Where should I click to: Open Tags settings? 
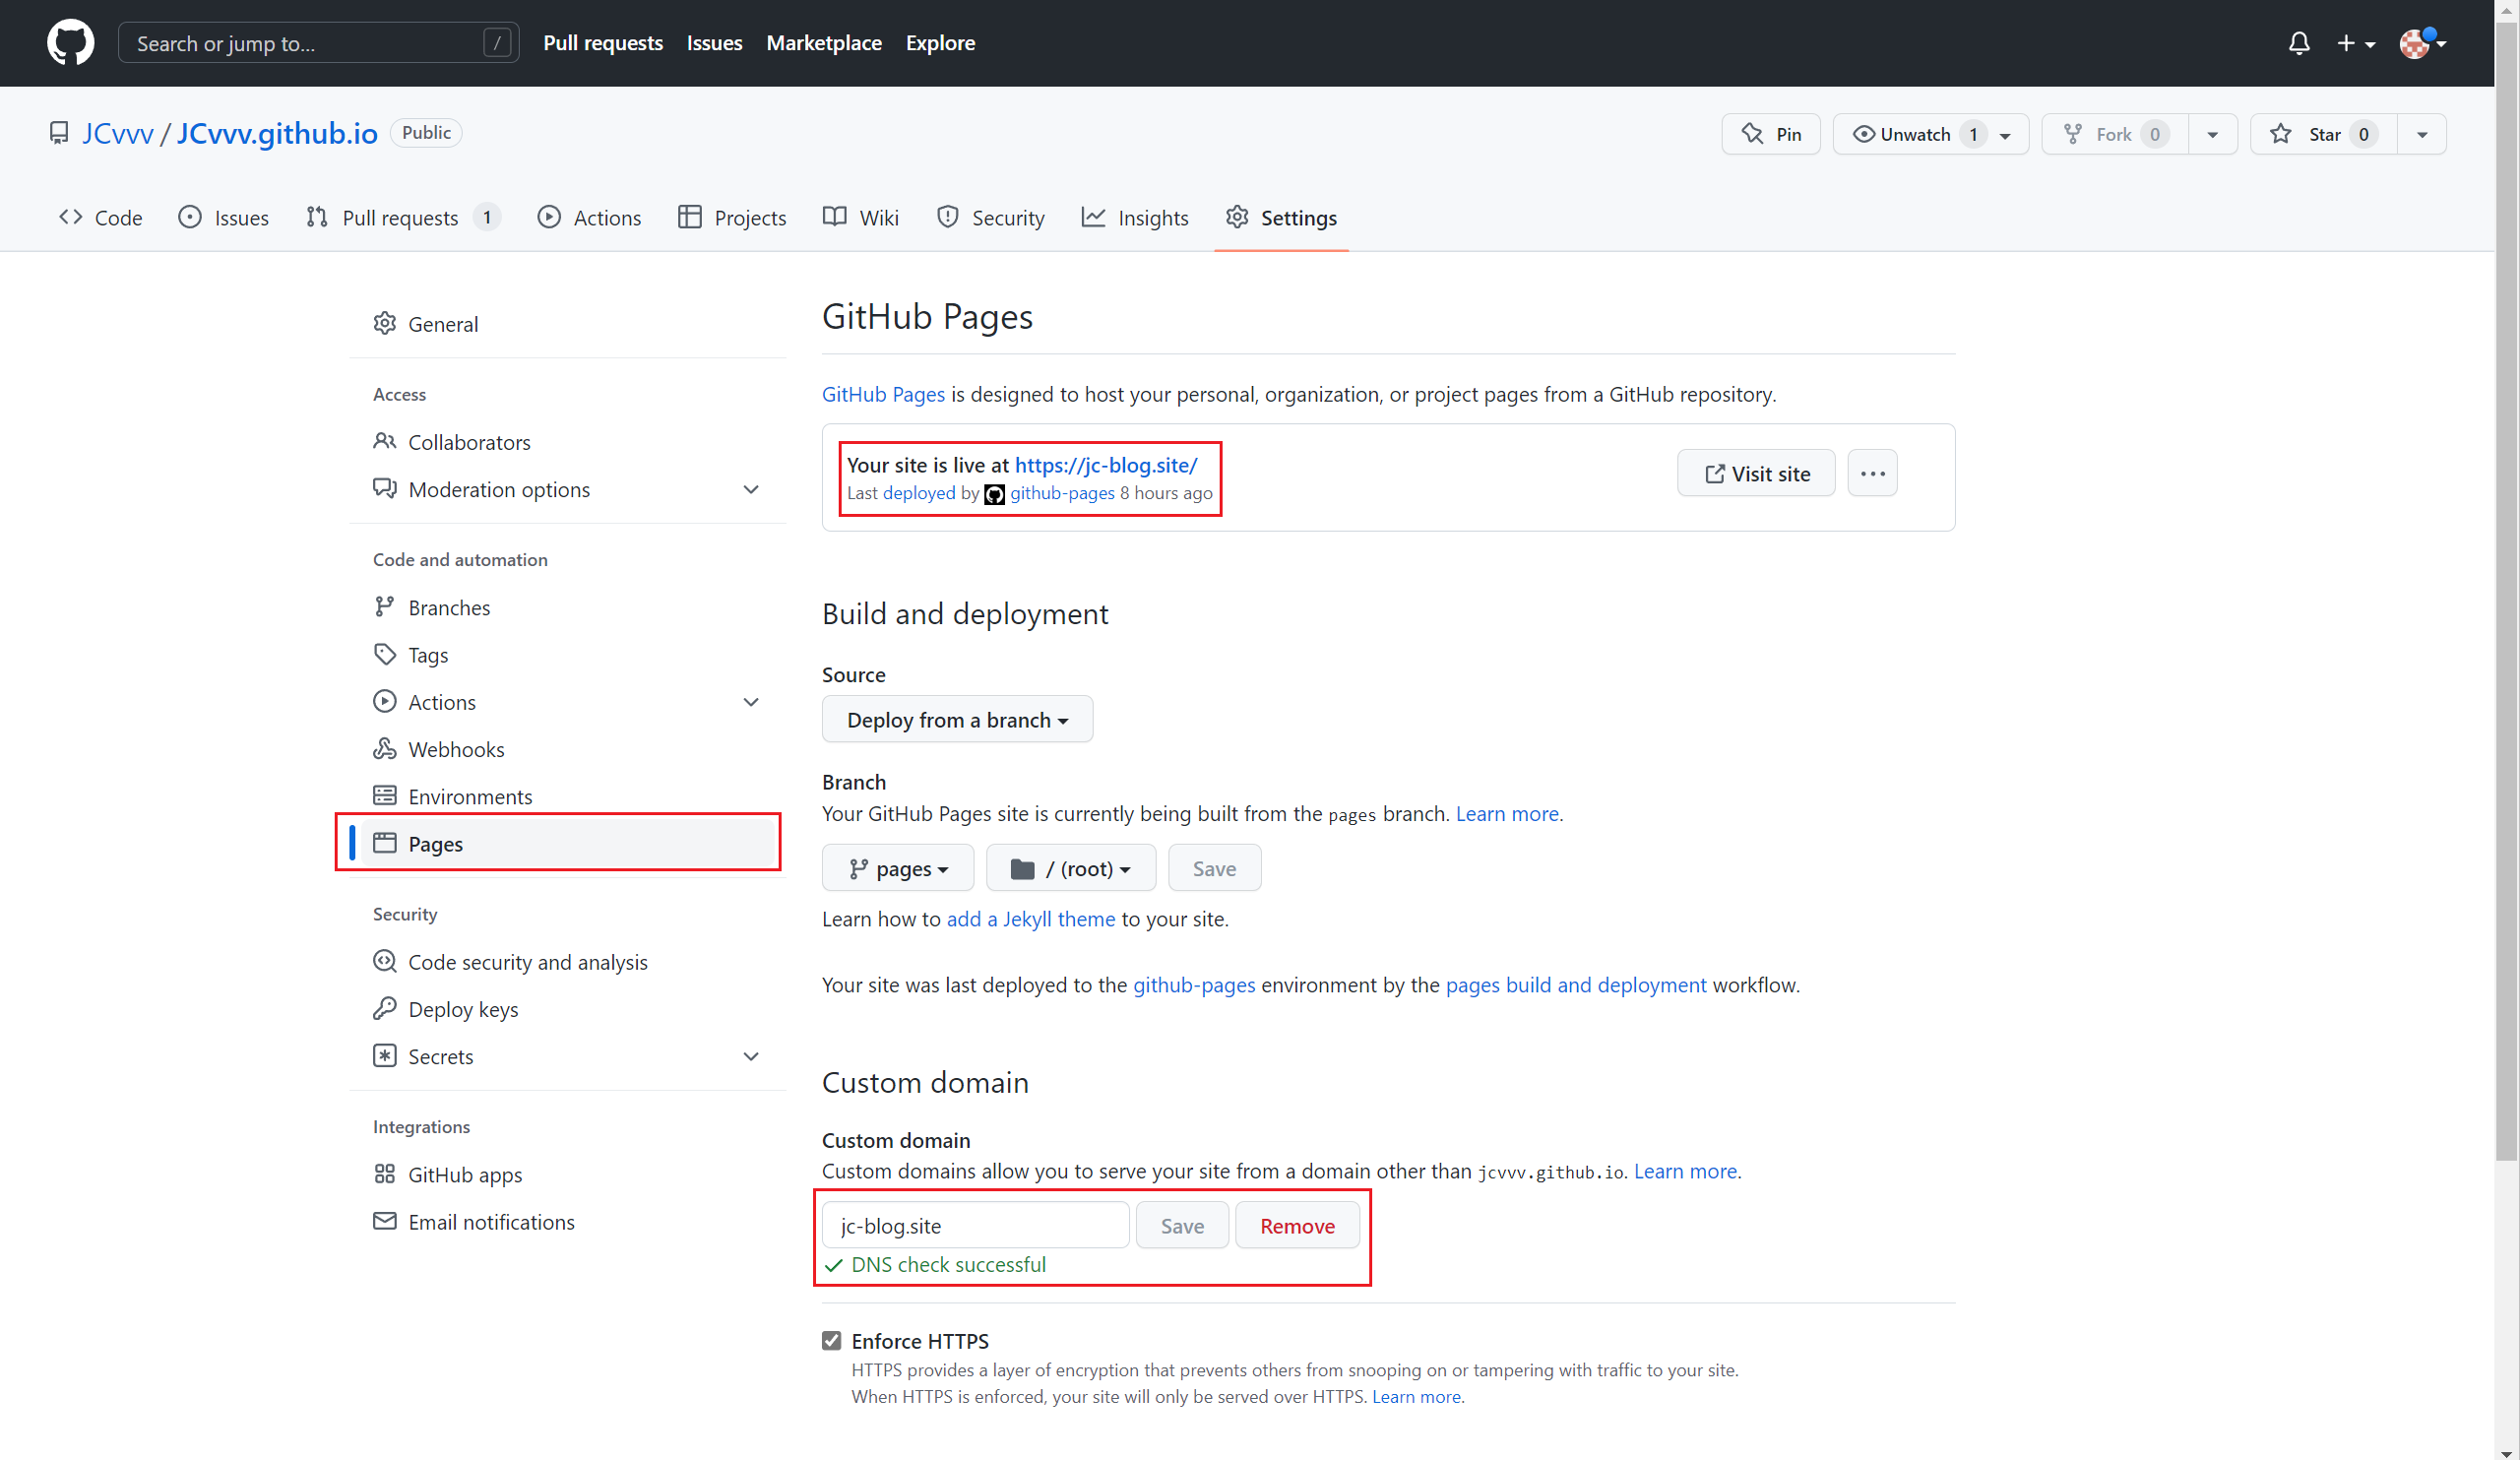click(567, 655)
